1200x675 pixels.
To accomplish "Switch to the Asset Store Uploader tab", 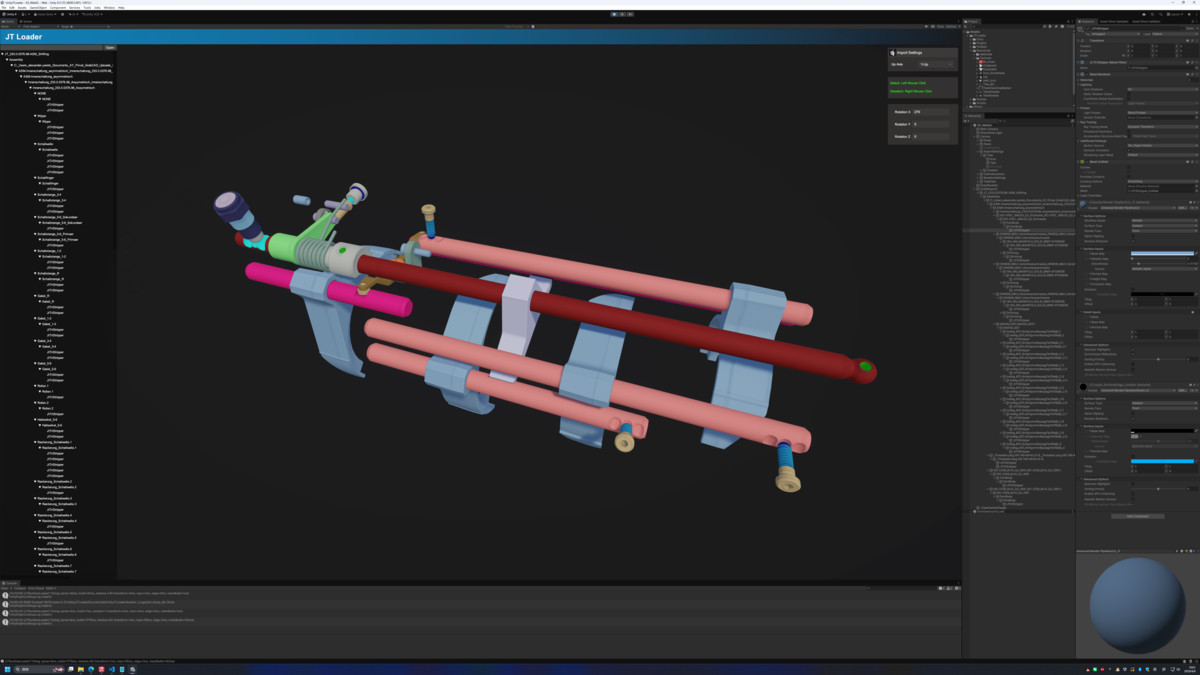I will coord(1114,21).
